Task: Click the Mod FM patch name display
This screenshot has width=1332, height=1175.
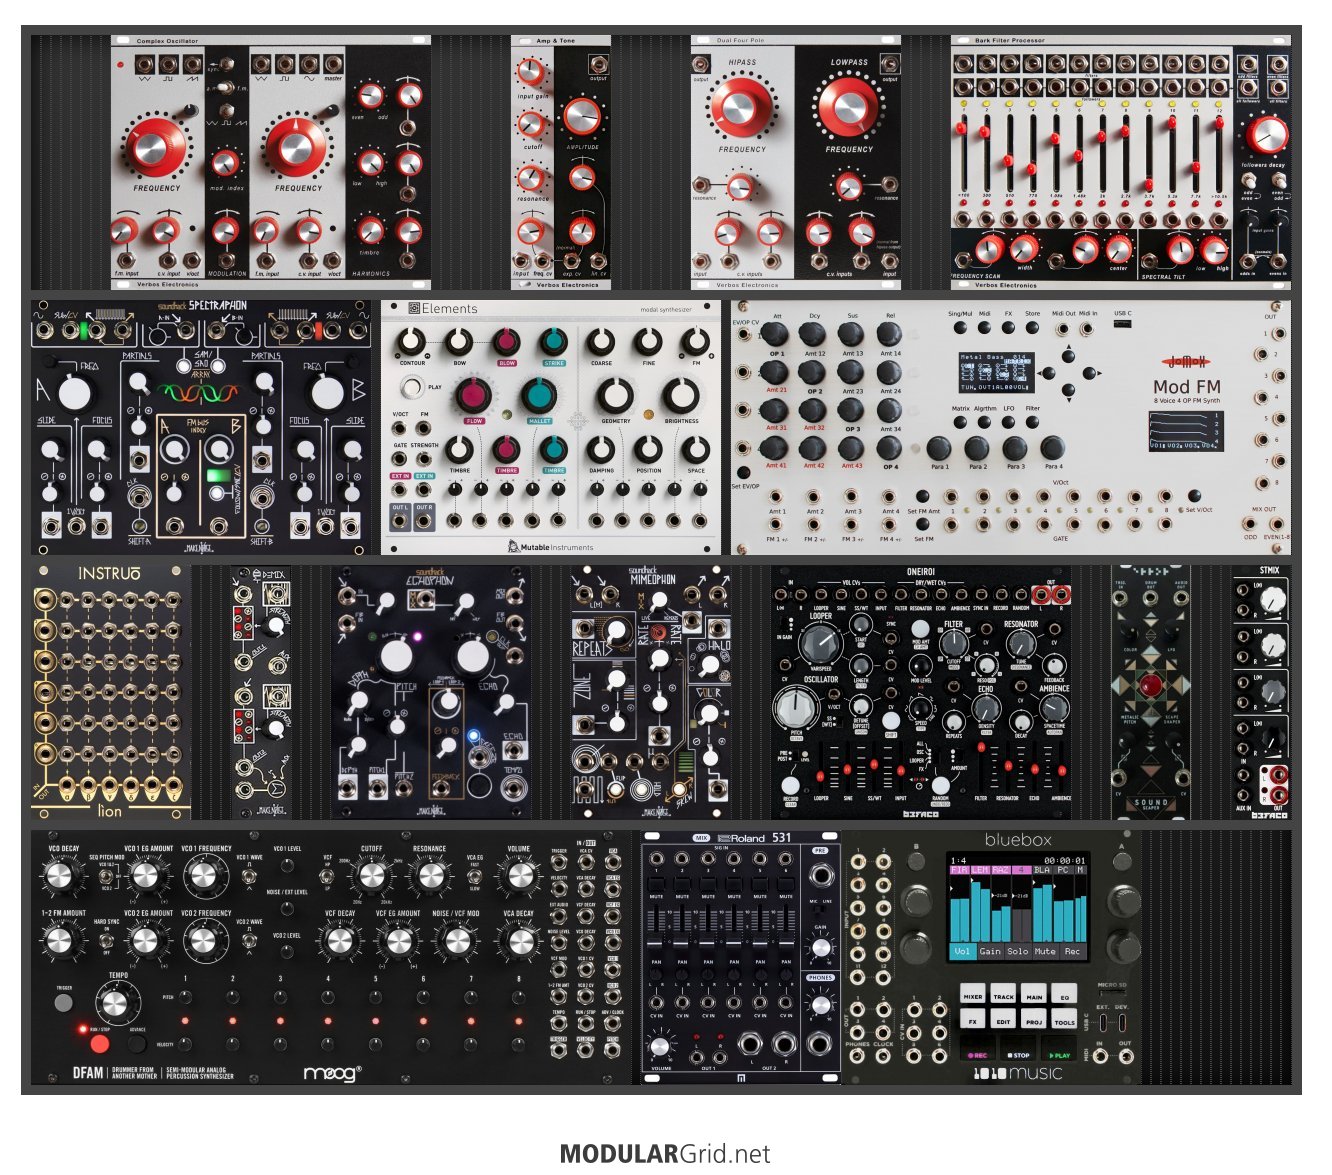Action: click(997, 372)
